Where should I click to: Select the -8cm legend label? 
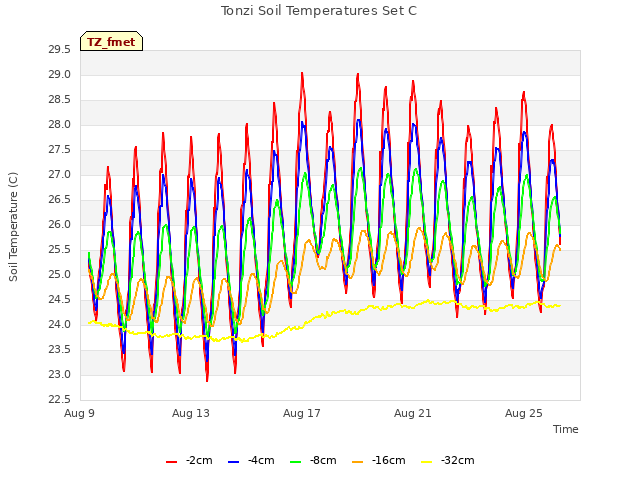pos(323,460)
